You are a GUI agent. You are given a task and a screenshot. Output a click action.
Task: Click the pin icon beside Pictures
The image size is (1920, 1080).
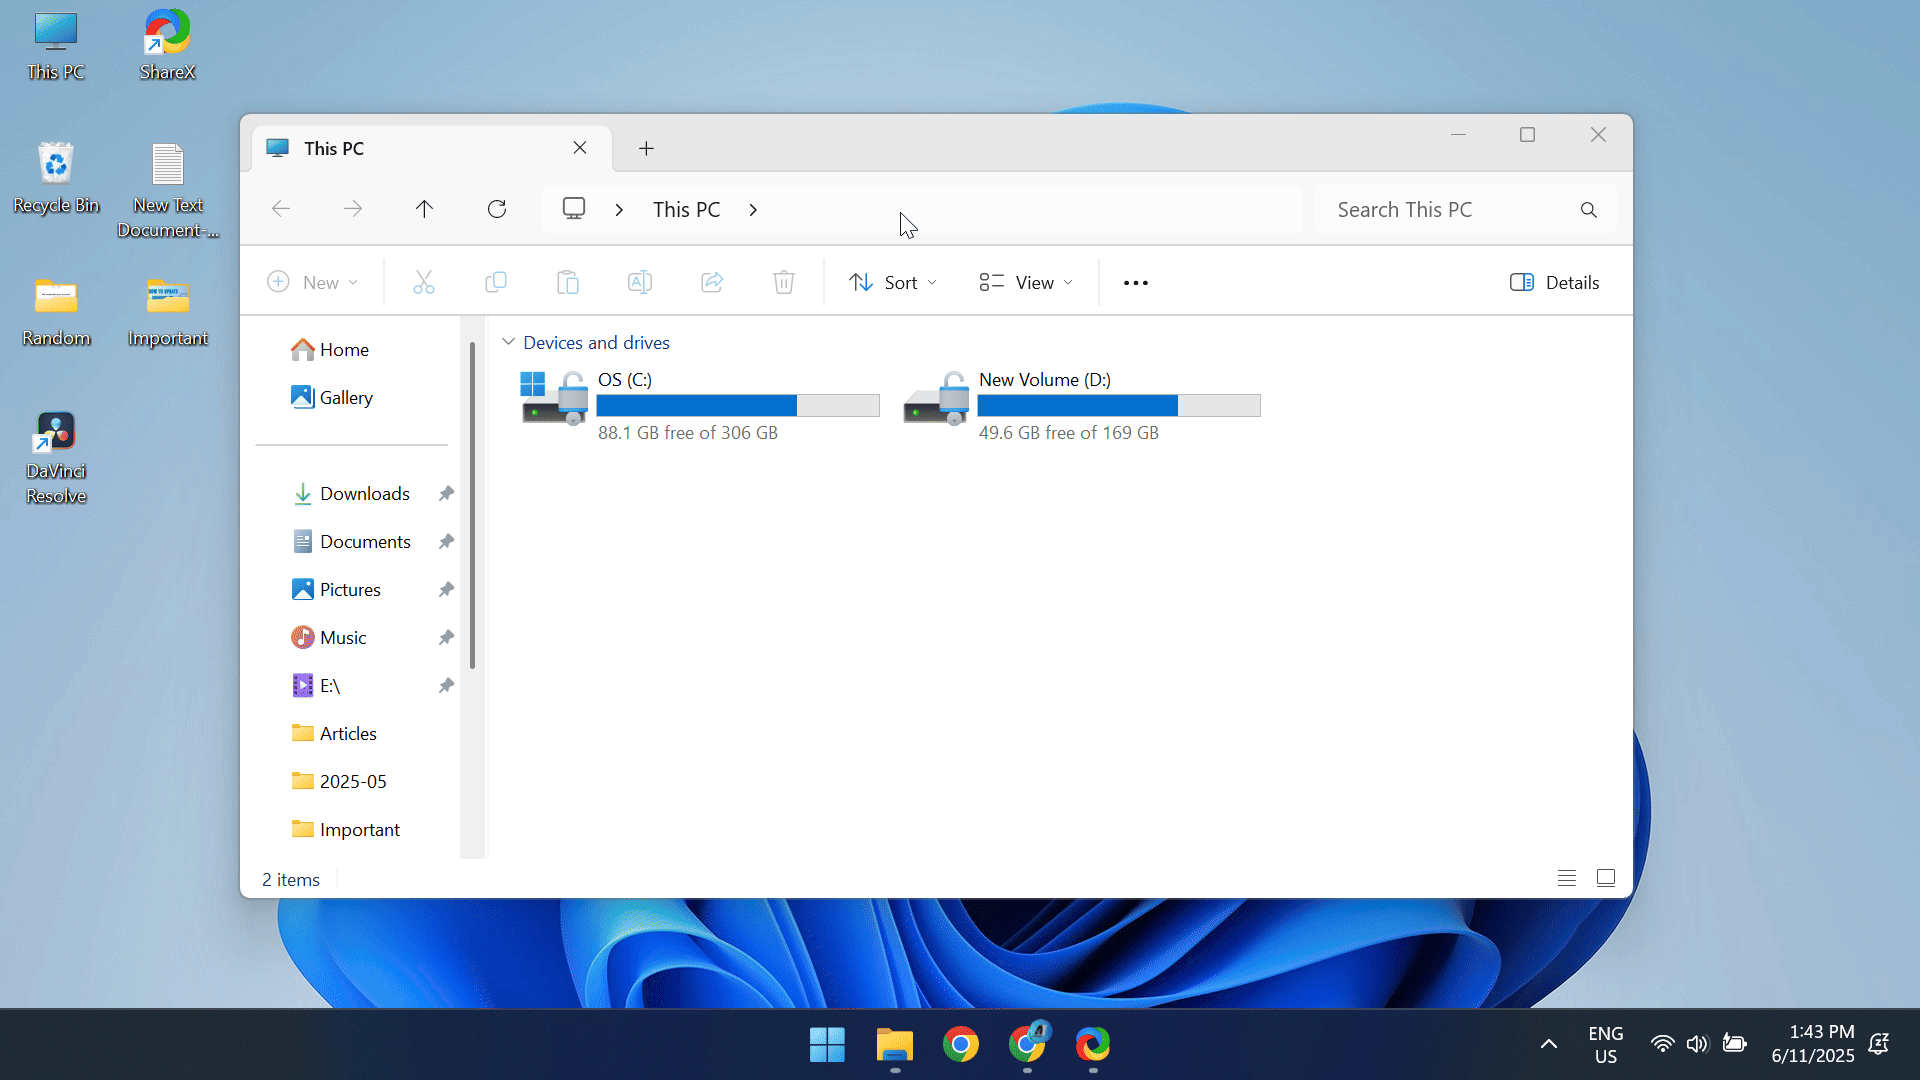pos(447,590)
